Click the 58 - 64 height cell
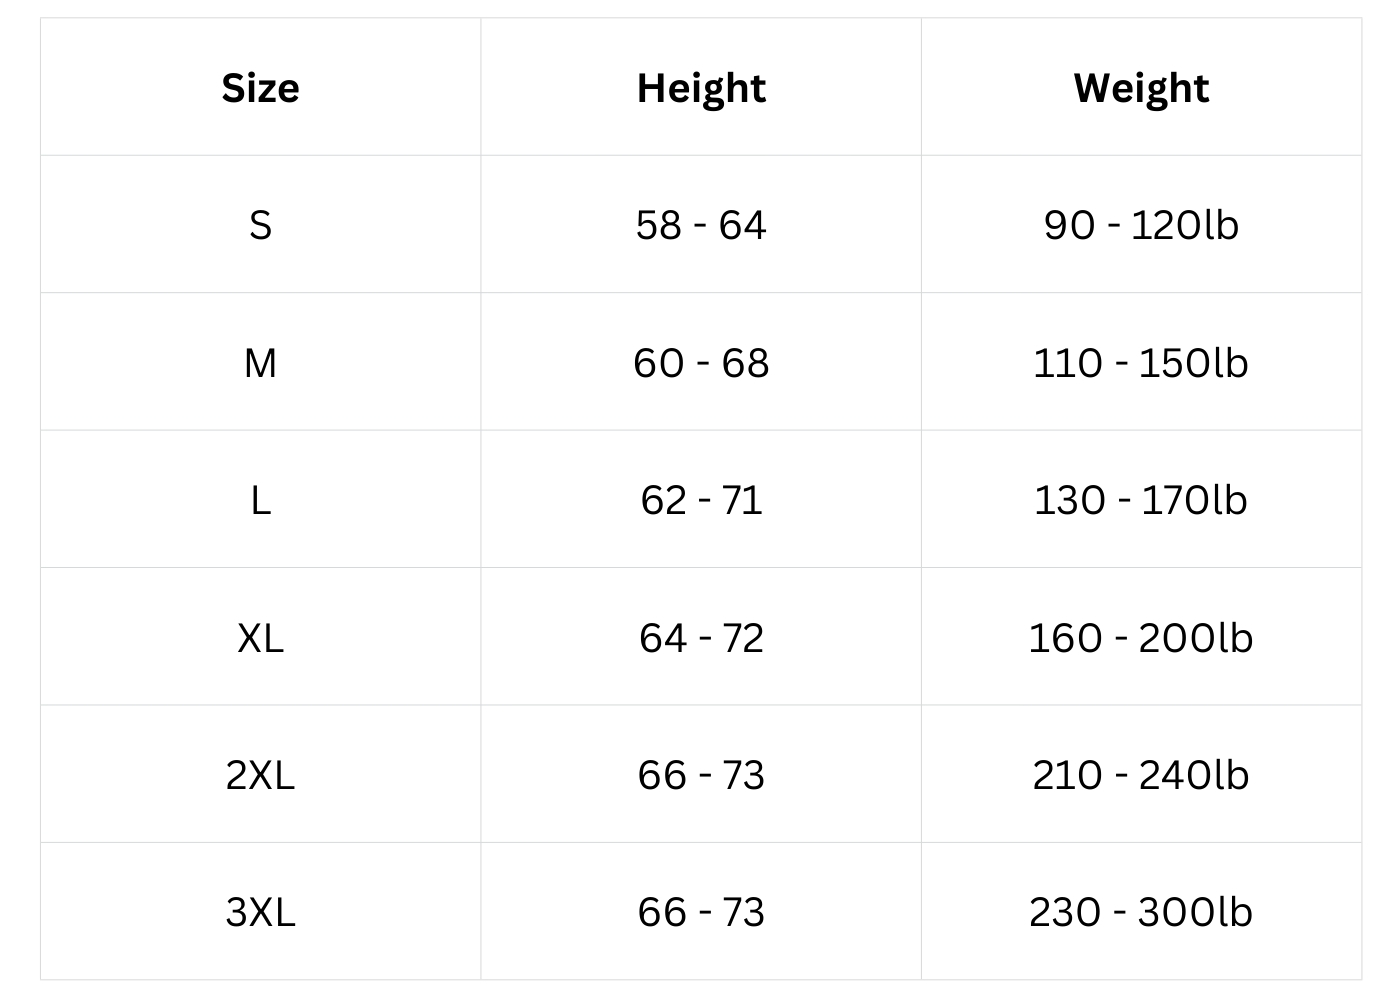The image size is (1400, 1000). pyautogui.click(x=701, y=225)
